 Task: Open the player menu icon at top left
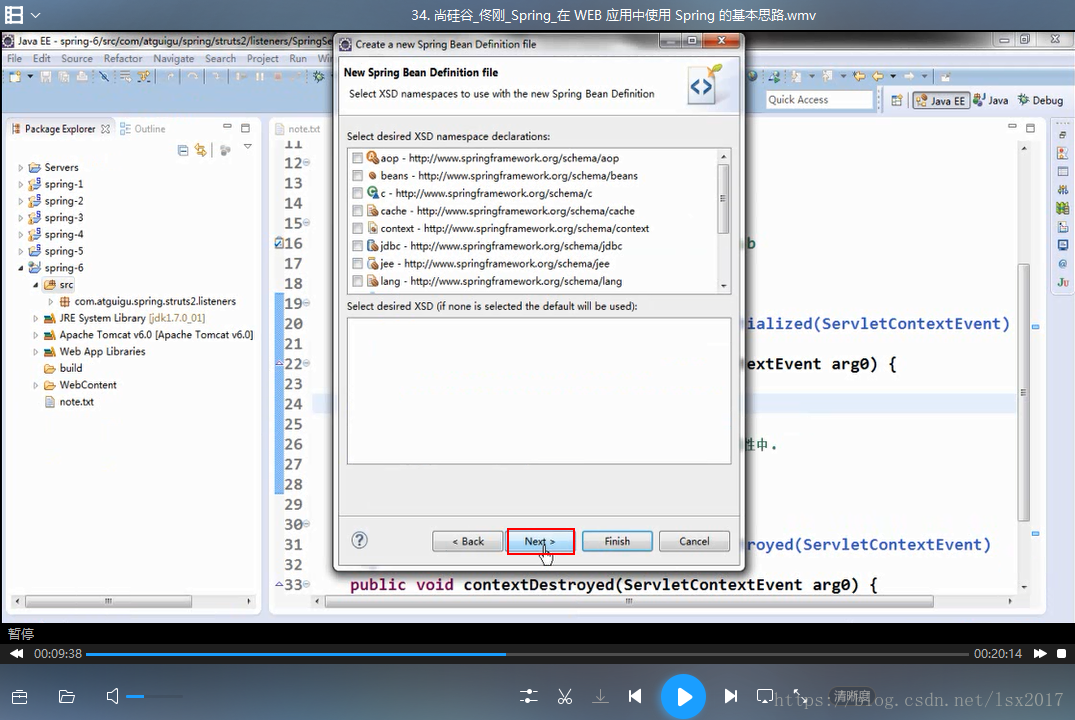click(14, 14)
